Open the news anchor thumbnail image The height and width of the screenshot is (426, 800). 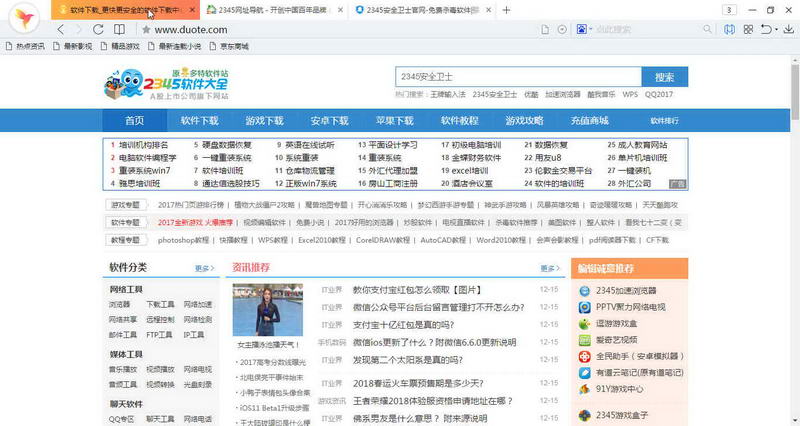(x=268, y=310)
